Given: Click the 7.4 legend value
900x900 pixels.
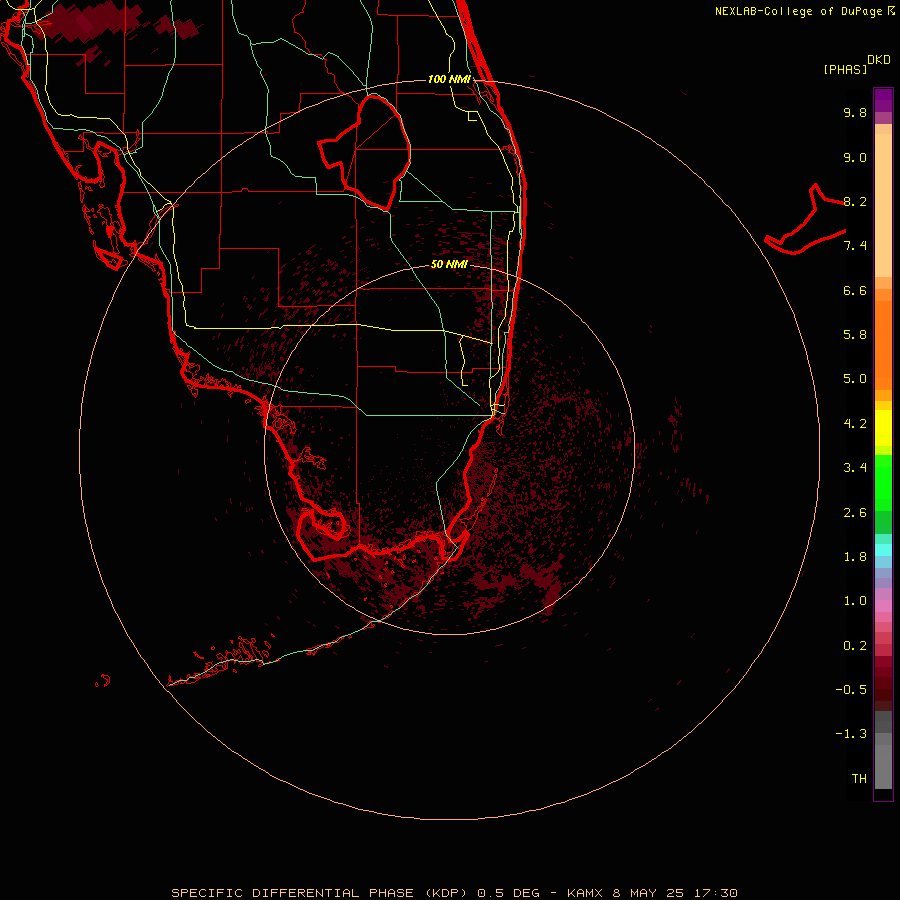Looking at the screenshot, I should 855,246.
